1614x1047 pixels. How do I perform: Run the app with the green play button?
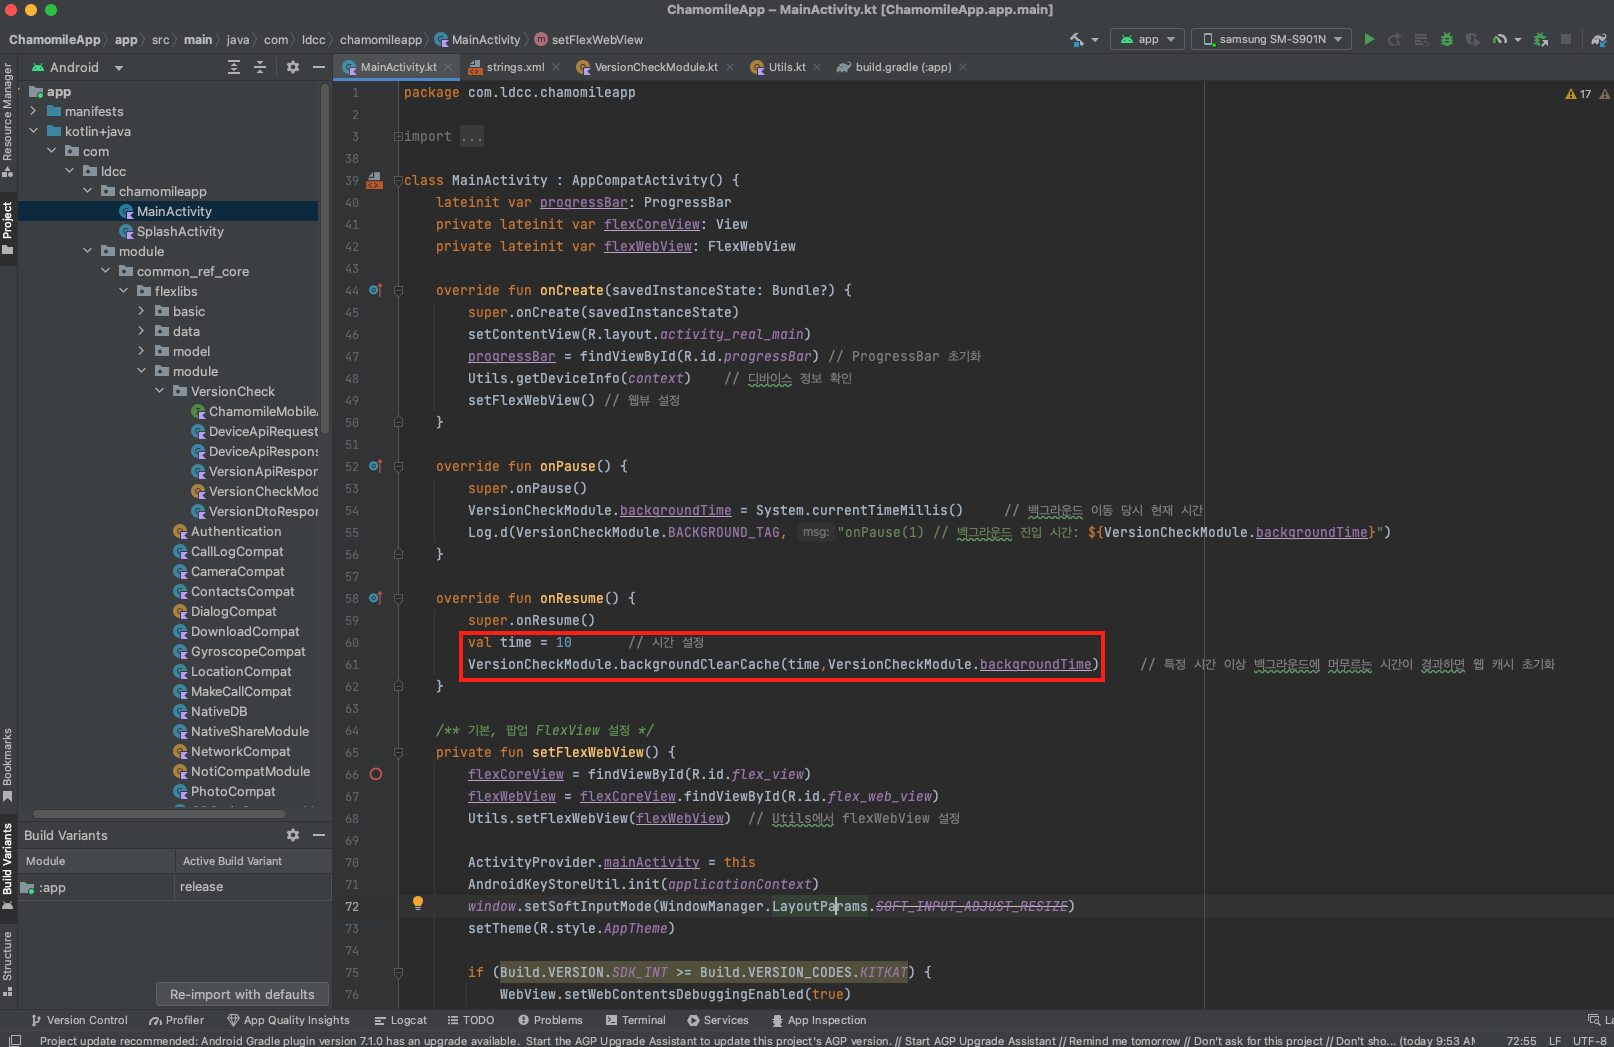(1369, 39)
